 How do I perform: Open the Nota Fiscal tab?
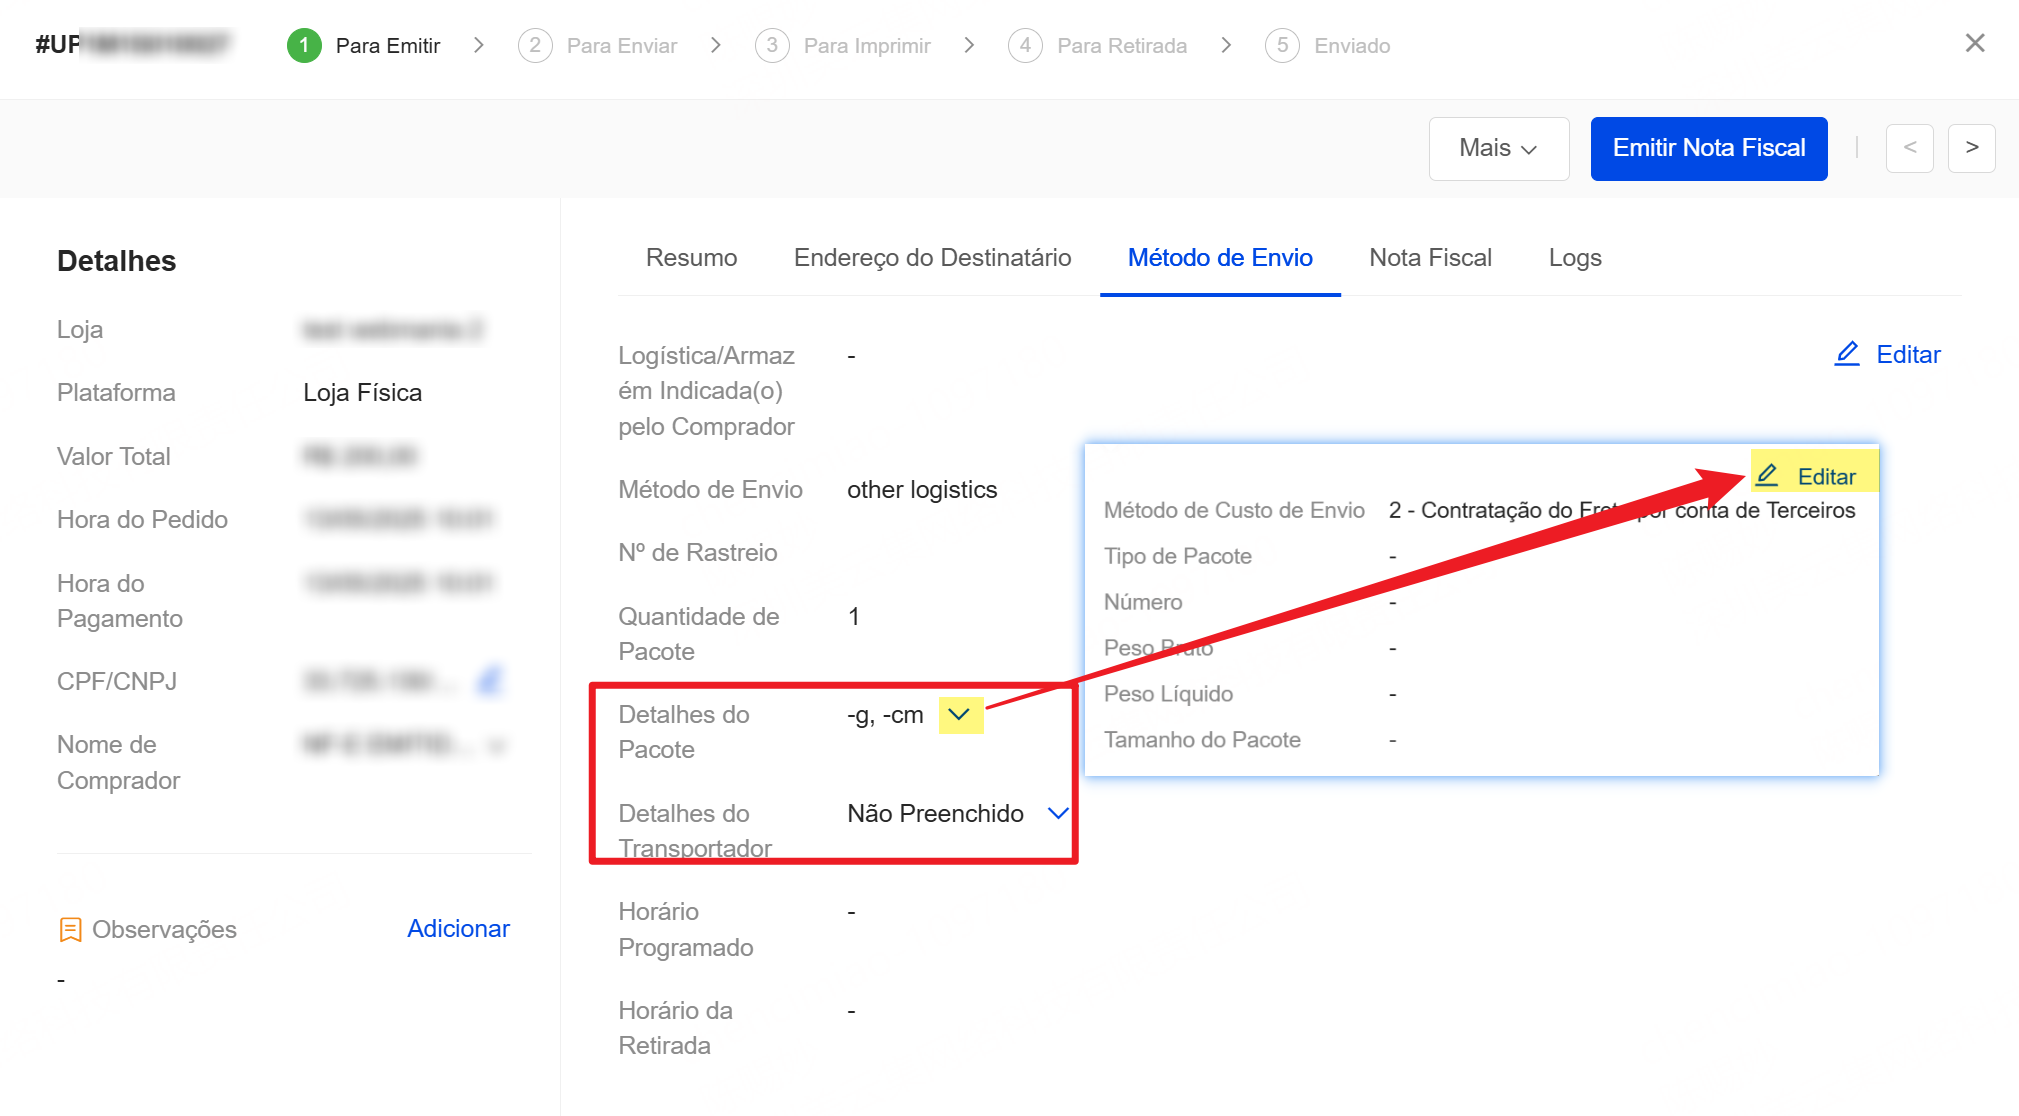click(1430, 258)
